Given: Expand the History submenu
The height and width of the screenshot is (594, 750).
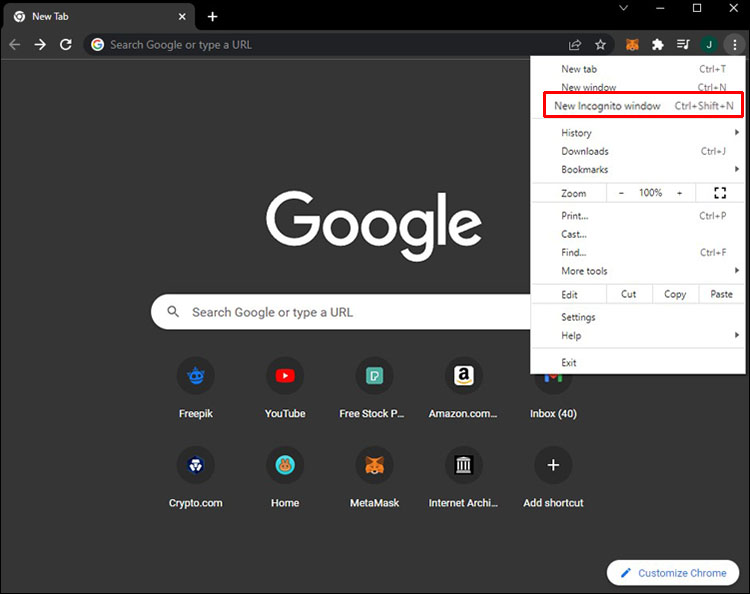Looking at the screenshot, I should click(638, 132).
